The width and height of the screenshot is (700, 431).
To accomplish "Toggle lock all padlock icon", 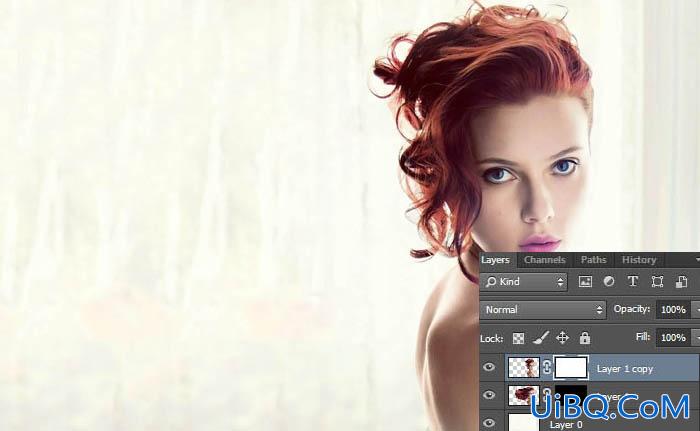I will coord(585,338).
